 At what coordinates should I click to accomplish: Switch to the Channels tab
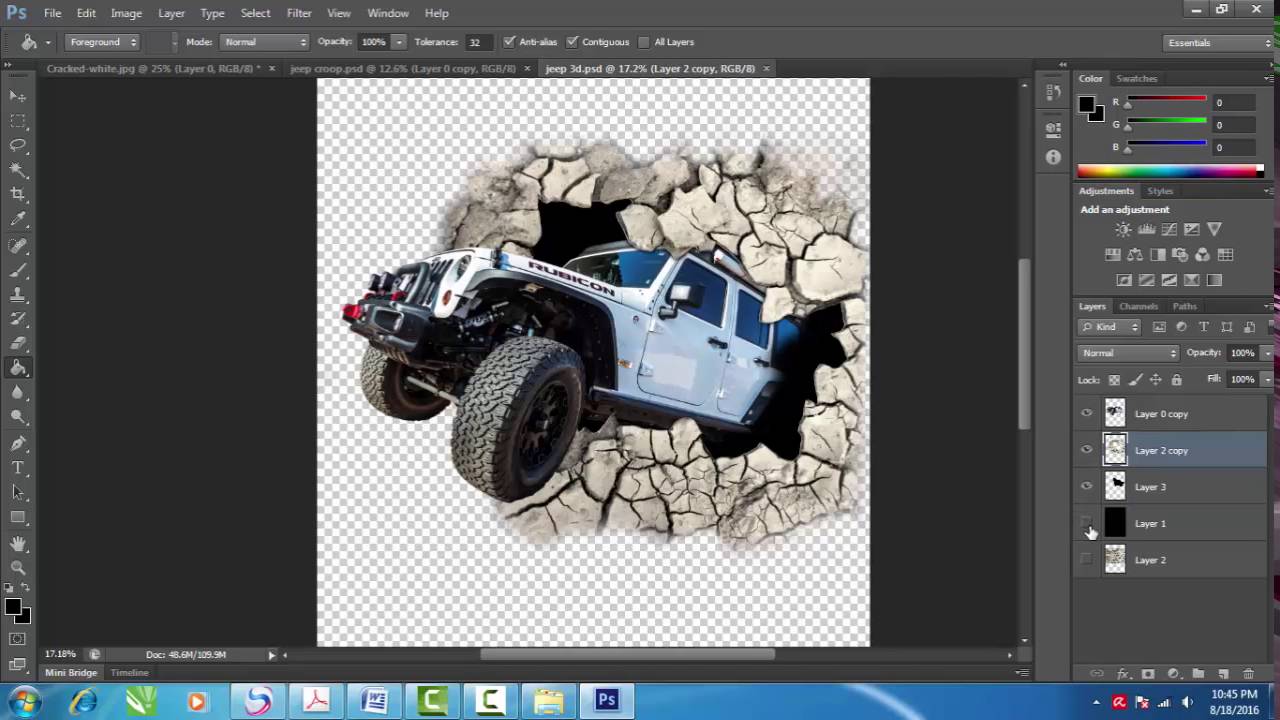[x=1138, y=306]
